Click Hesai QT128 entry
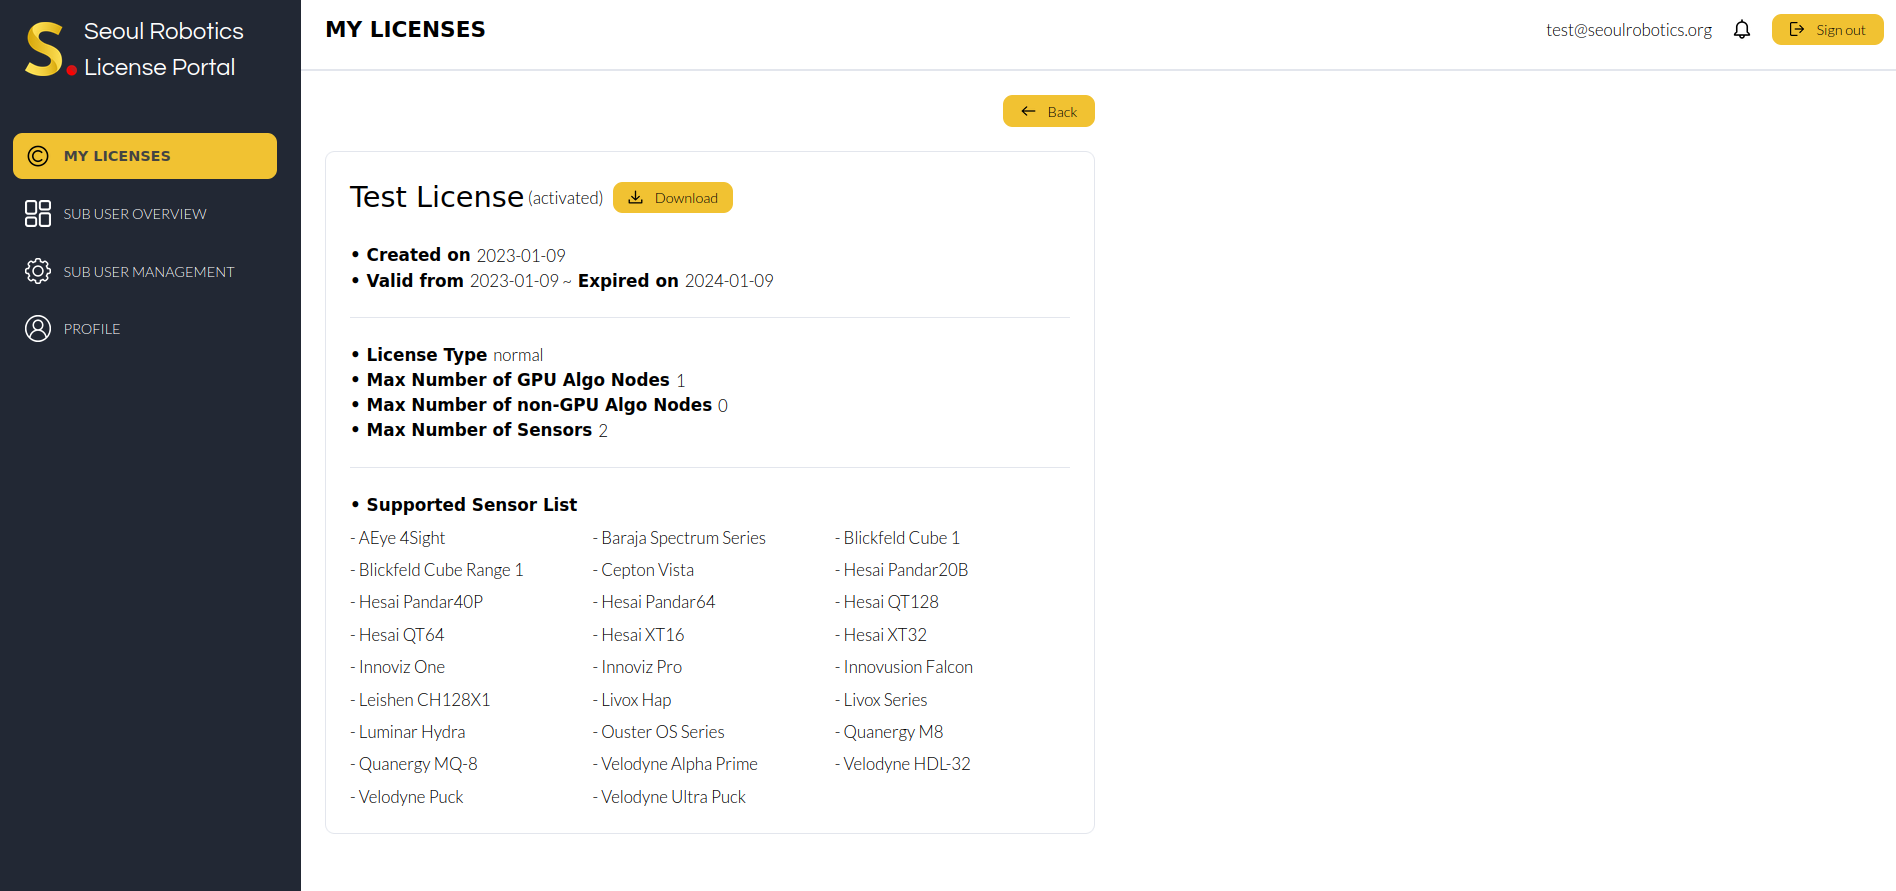 click(887, 602)
